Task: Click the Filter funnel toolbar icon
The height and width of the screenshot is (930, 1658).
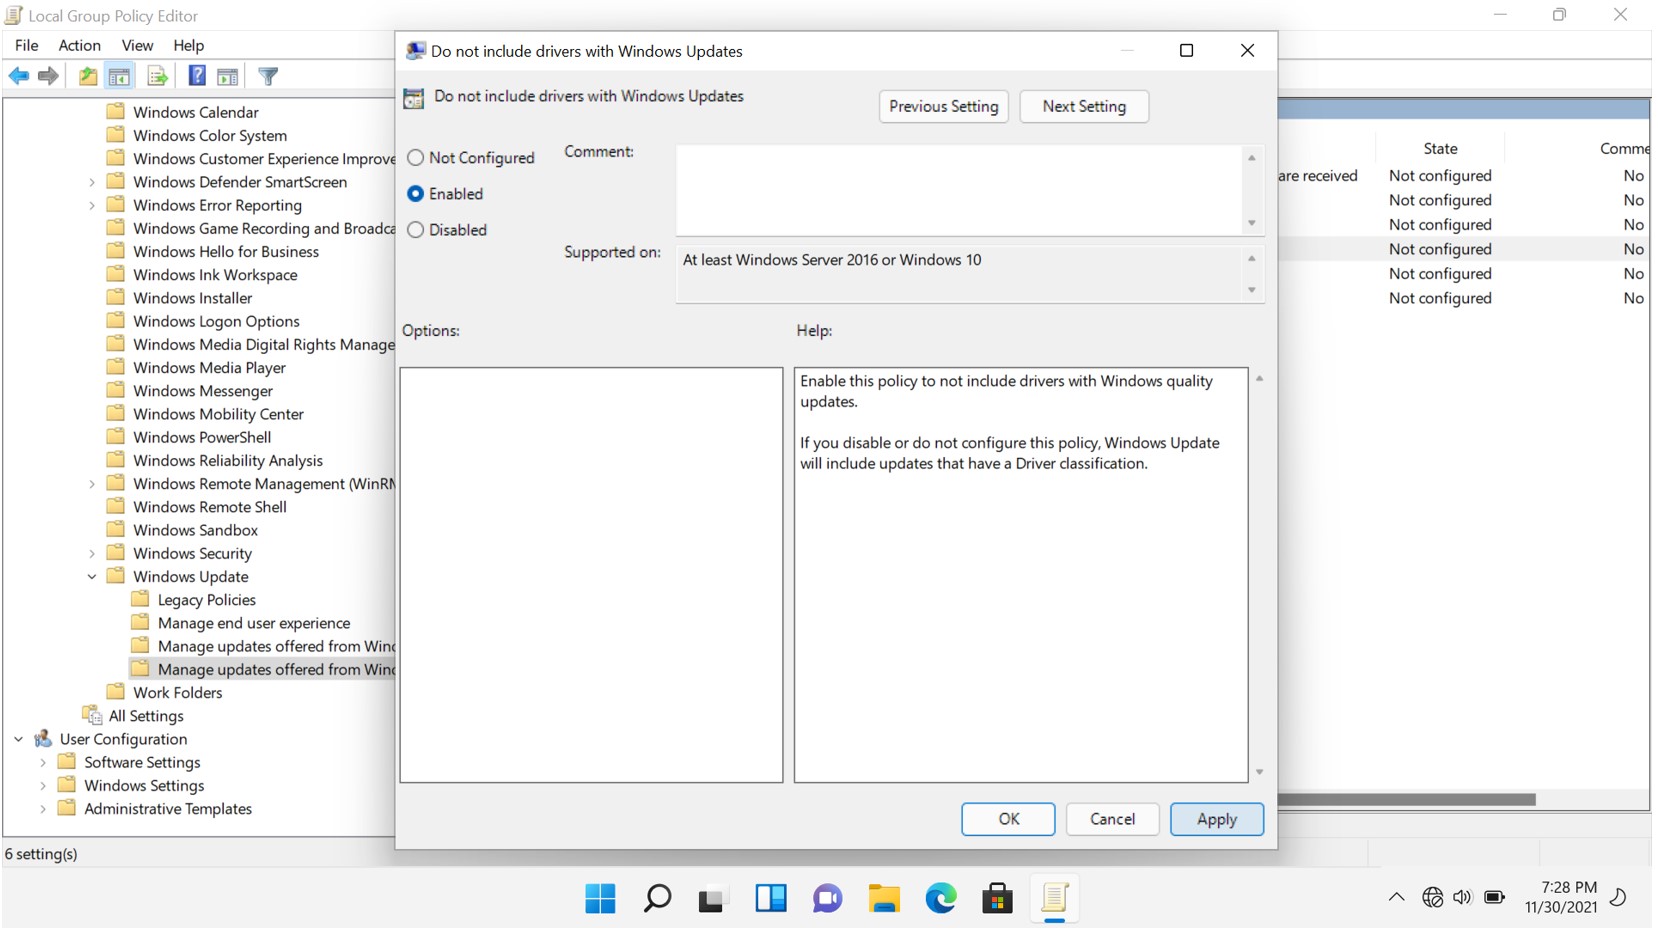Action: point(268,76)
